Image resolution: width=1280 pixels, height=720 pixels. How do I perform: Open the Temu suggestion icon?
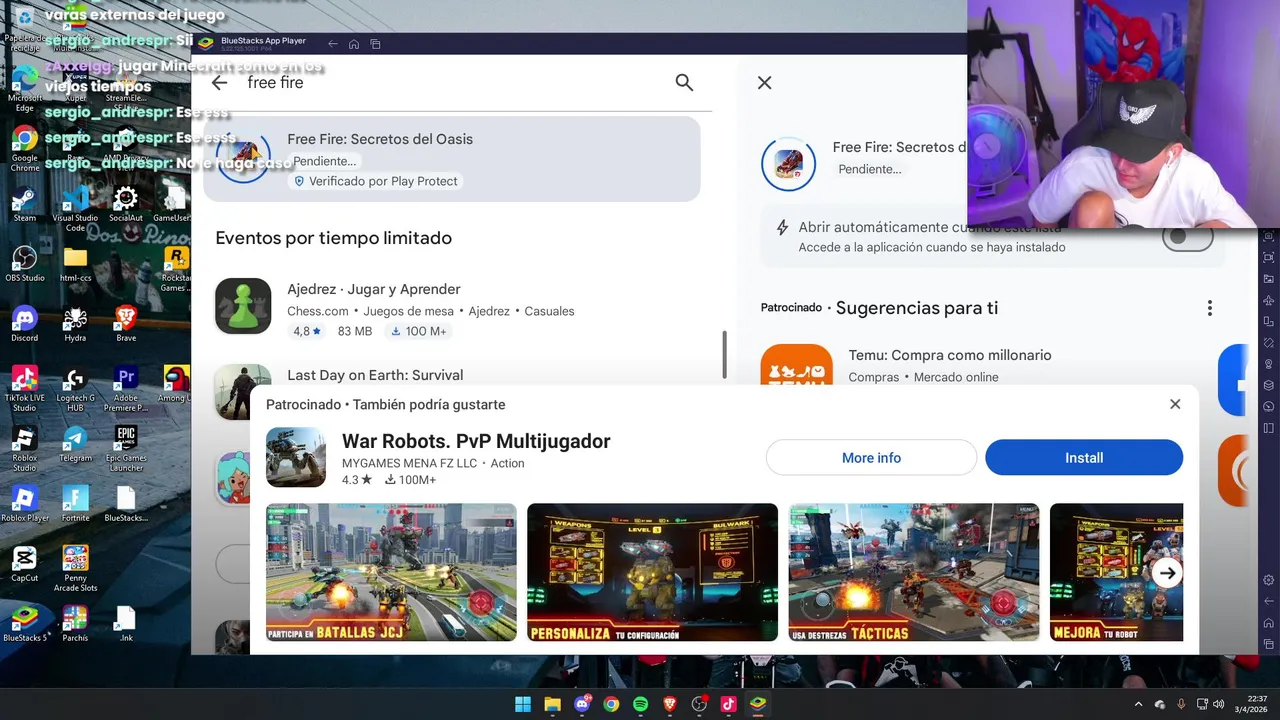[797, 365]
